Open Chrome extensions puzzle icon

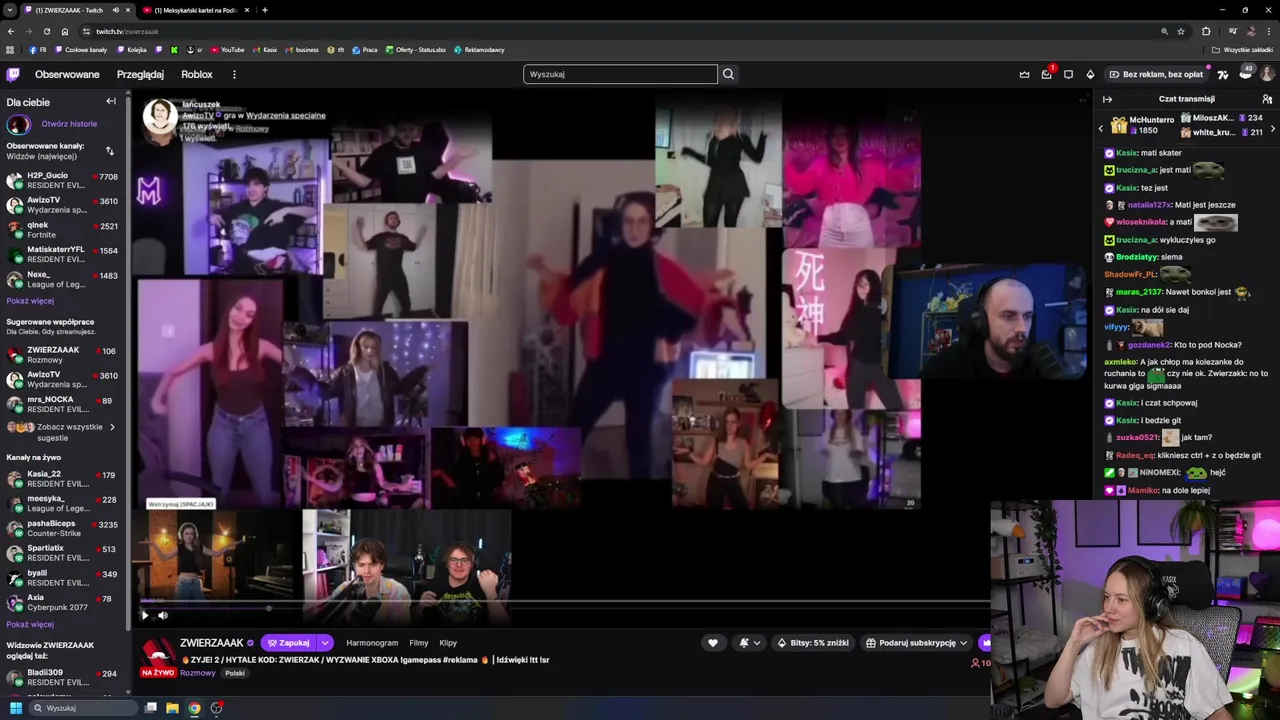pos(1206,31)
